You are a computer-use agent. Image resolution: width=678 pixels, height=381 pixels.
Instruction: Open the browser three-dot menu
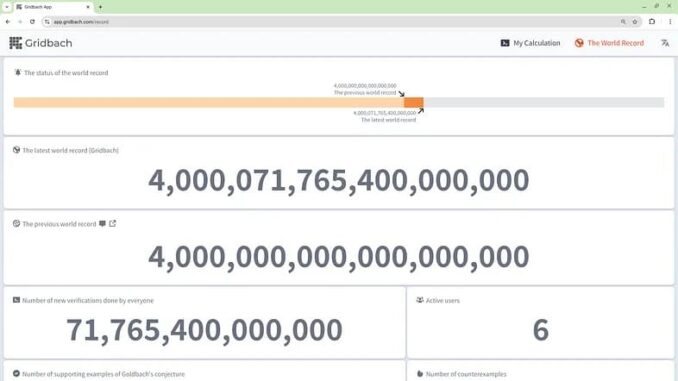pyautogui.click(x=670, y=22)
